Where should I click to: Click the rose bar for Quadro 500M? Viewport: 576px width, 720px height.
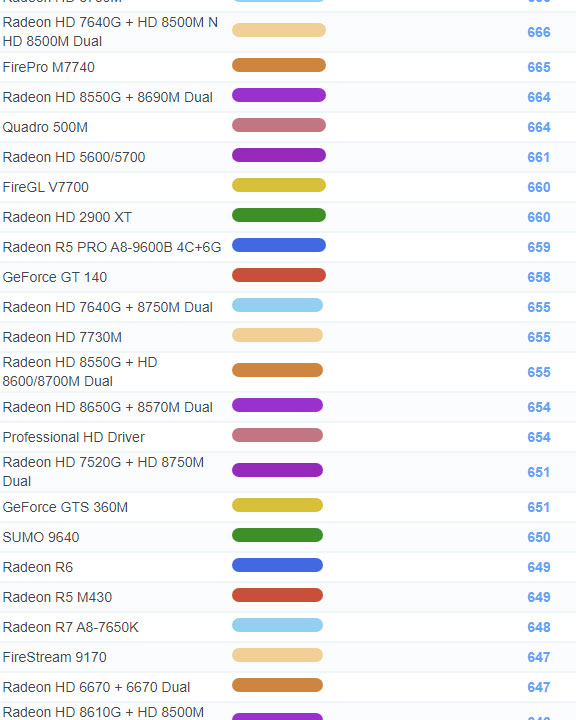pyautogui.click(x=279, y=125)
